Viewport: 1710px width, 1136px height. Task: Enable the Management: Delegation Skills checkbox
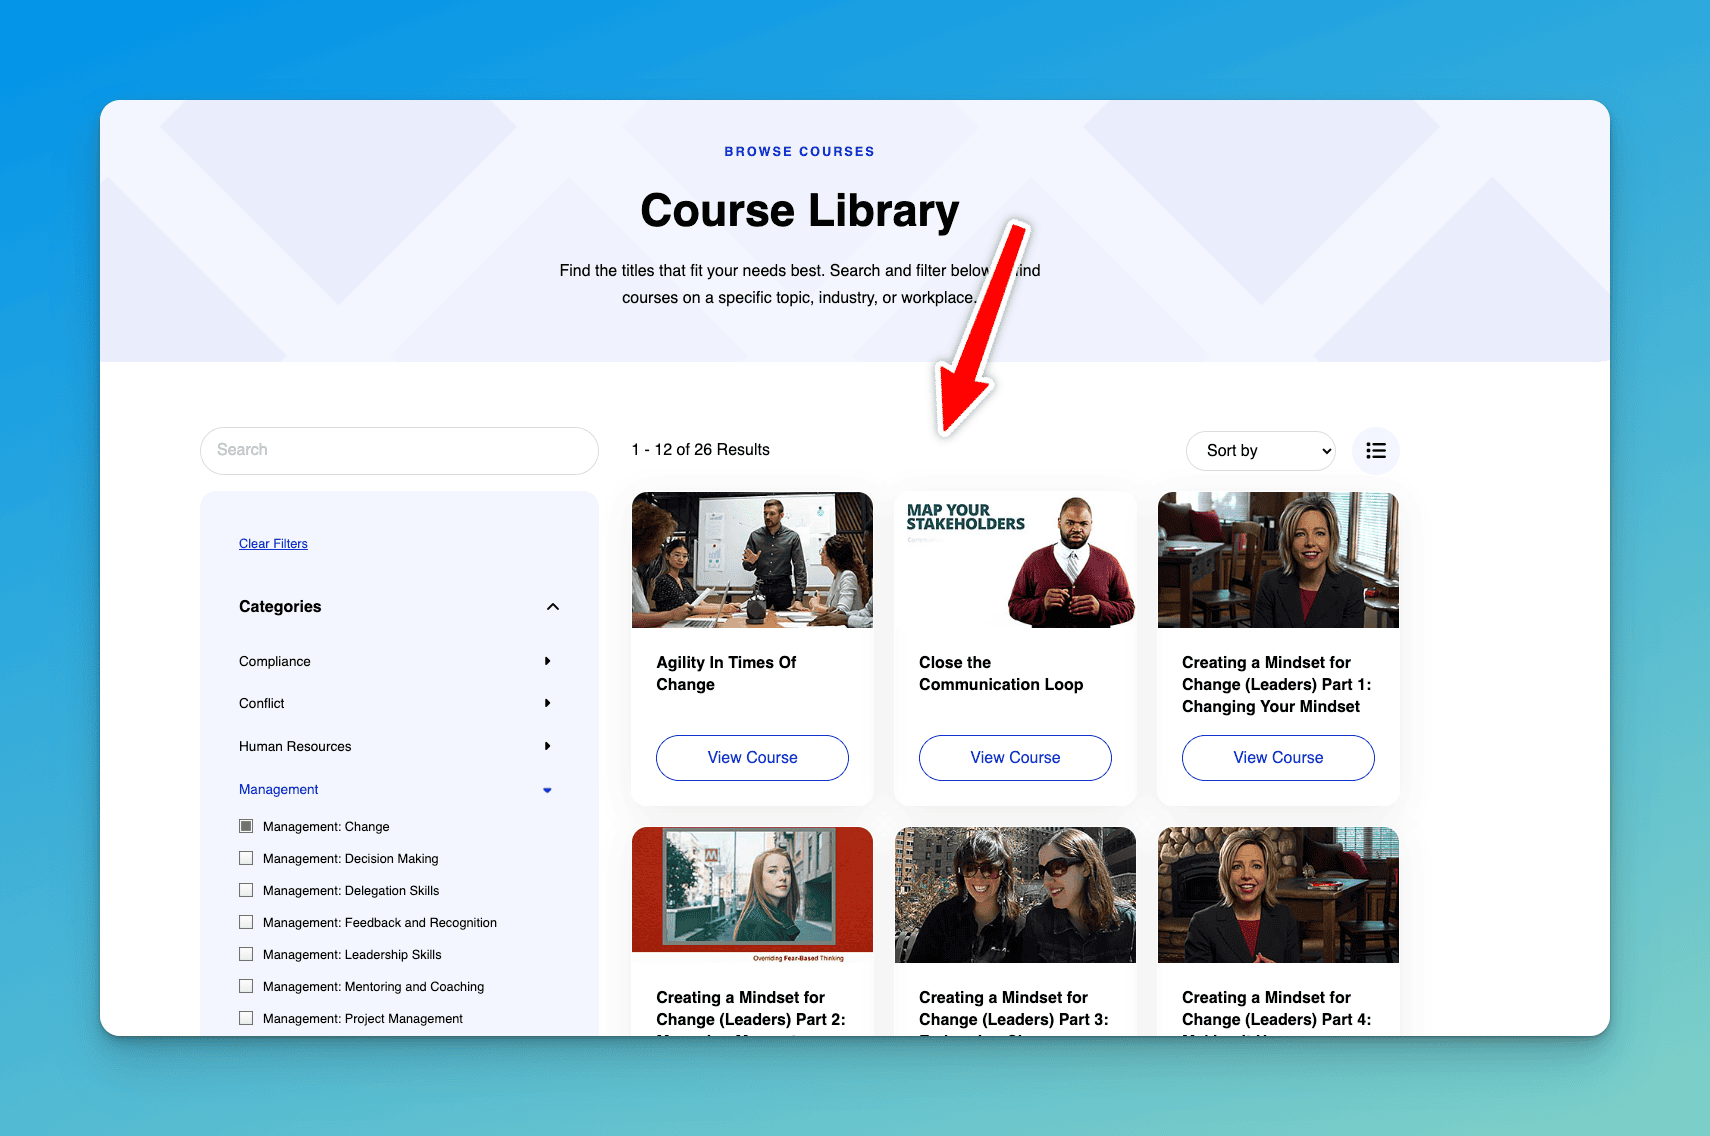246,890
